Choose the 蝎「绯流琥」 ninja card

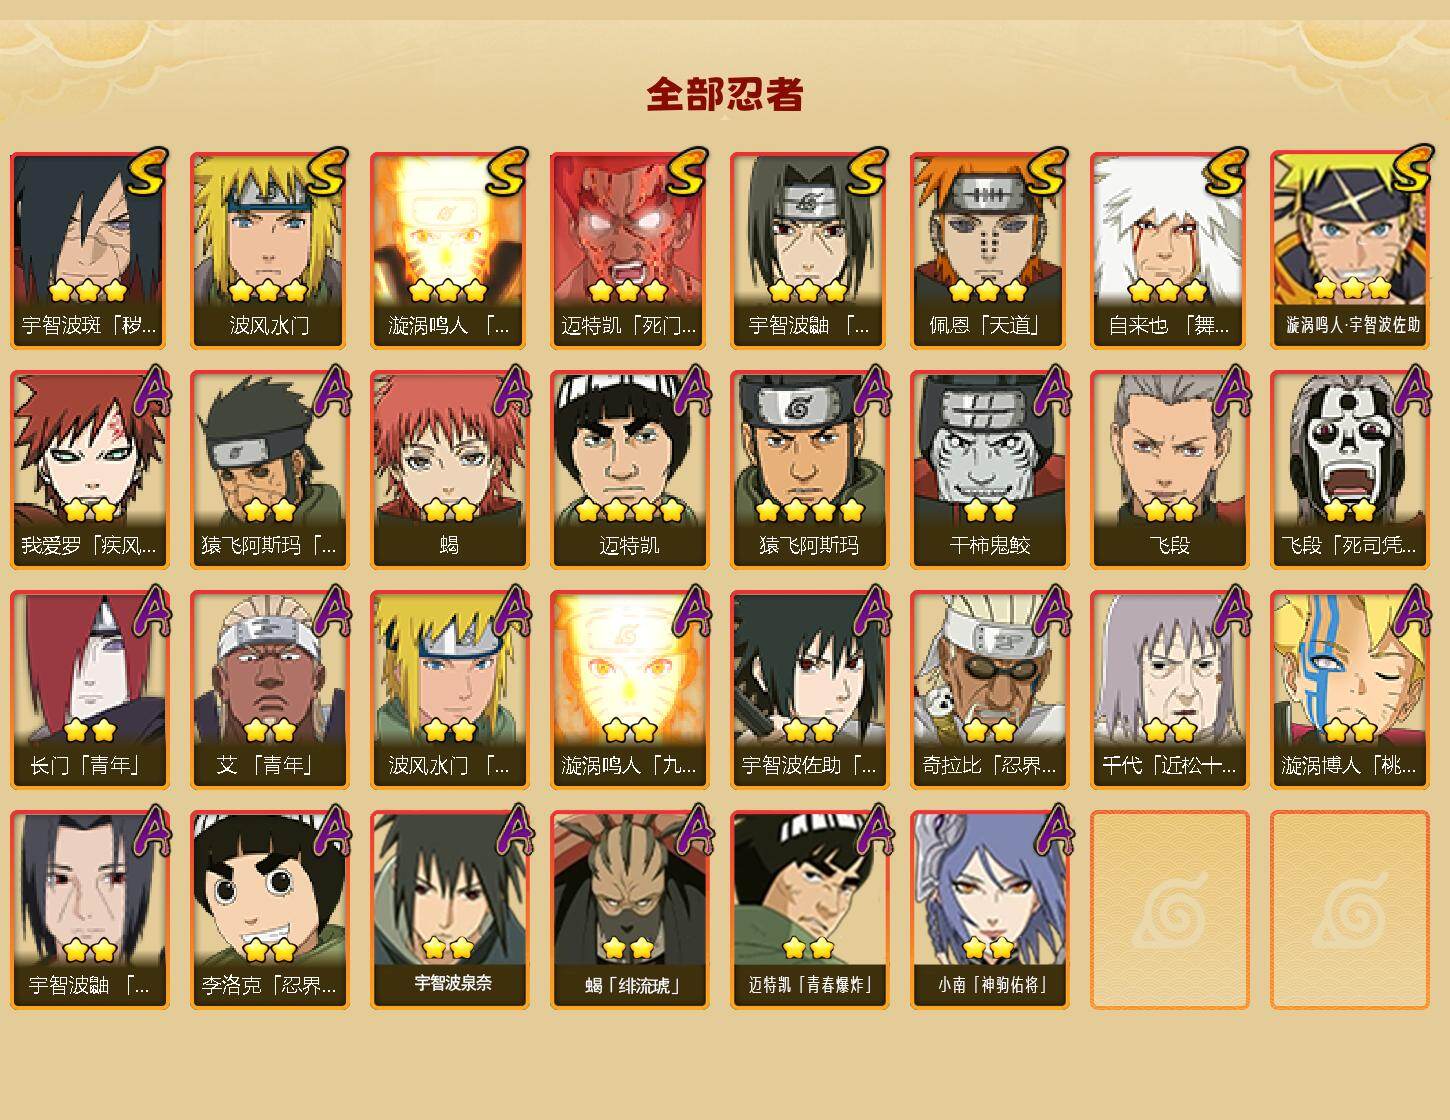click(x=629, y=910)
